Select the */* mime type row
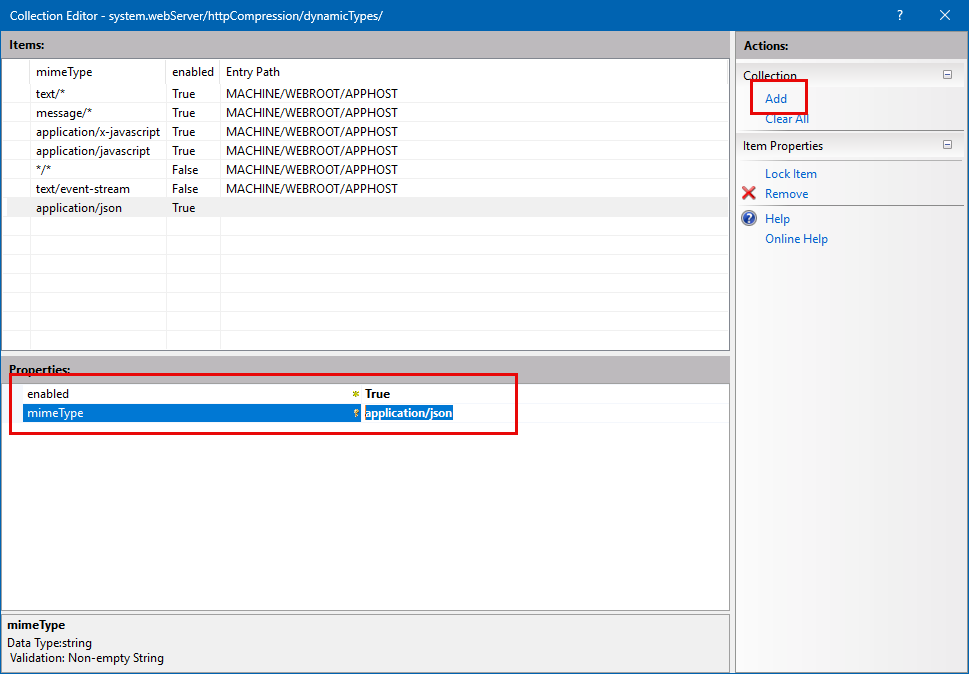The image size is (969, 674). click(x=43, y=170)
